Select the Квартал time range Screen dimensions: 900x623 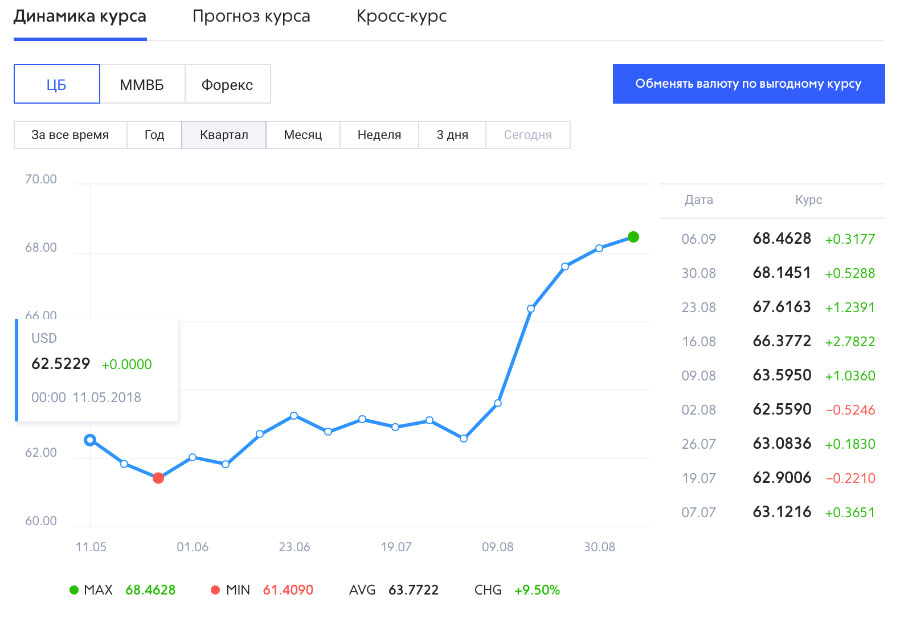[x=223, y=135]
